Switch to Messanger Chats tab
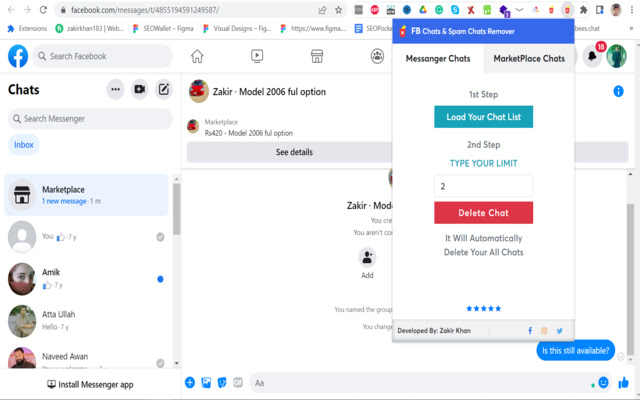Image resolution: width=640 pixels, height=400 pixels. (438, 58)
